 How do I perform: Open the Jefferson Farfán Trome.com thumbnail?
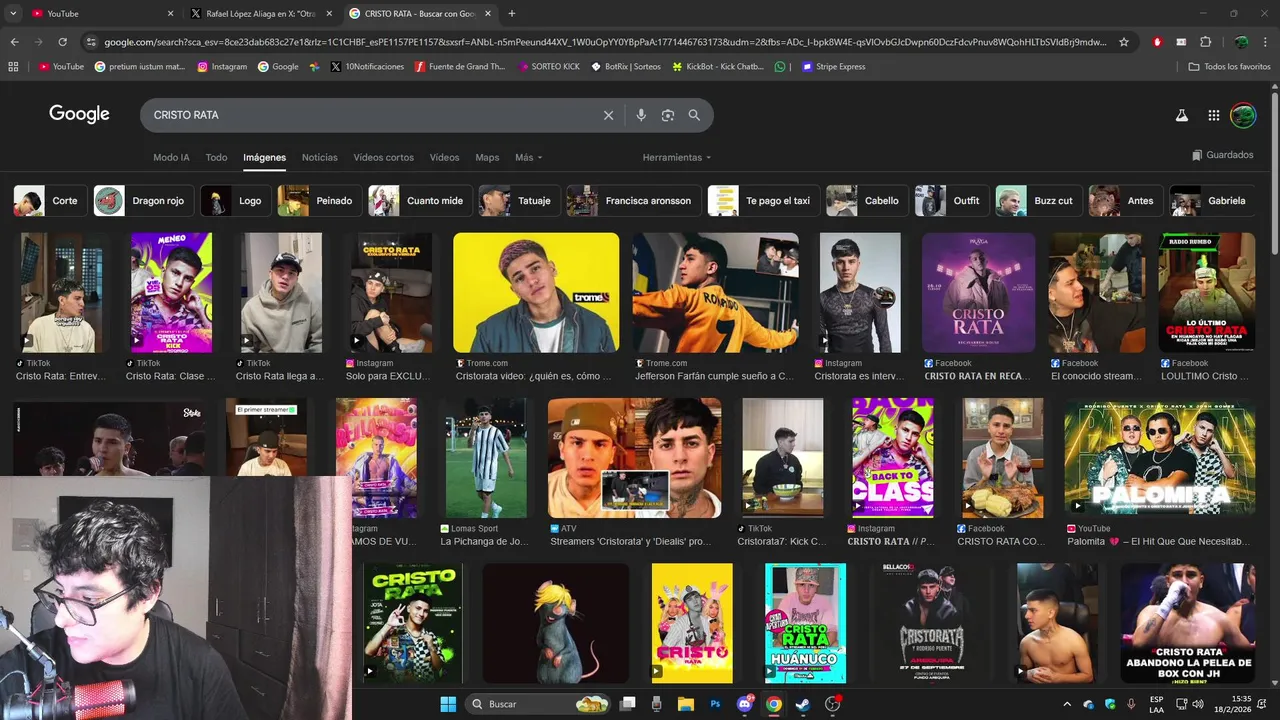tap(715, 293)
